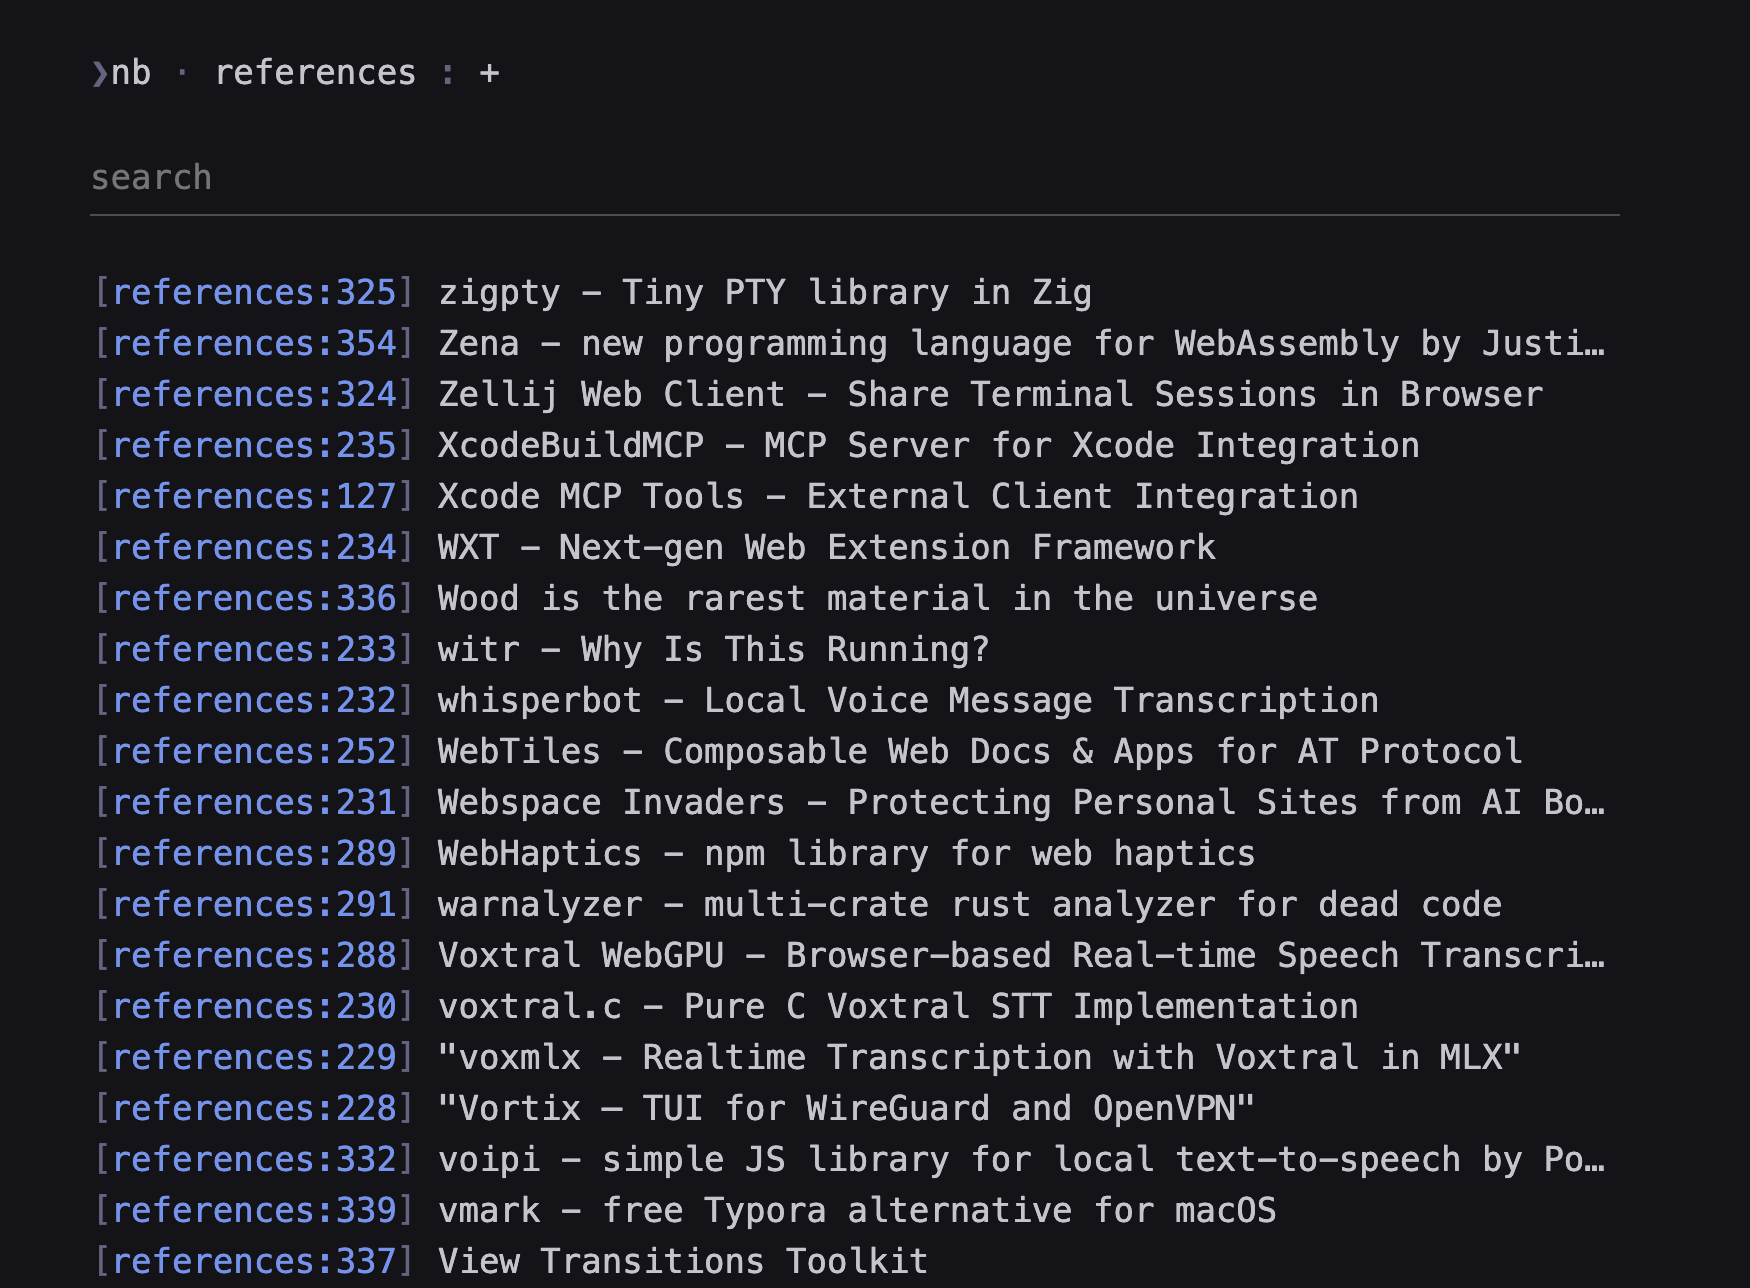Open the WXT Web Extension Framework entry
The width and height of the screenshot is (1750, 1288).
pos(826,546)
